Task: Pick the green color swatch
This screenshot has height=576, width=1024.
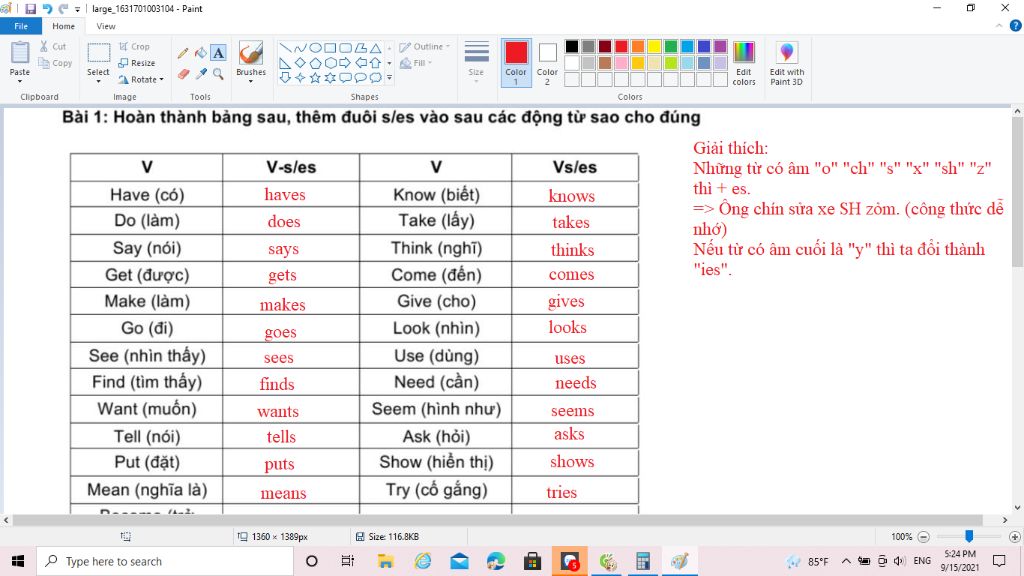Action: (x=671, y=46)
